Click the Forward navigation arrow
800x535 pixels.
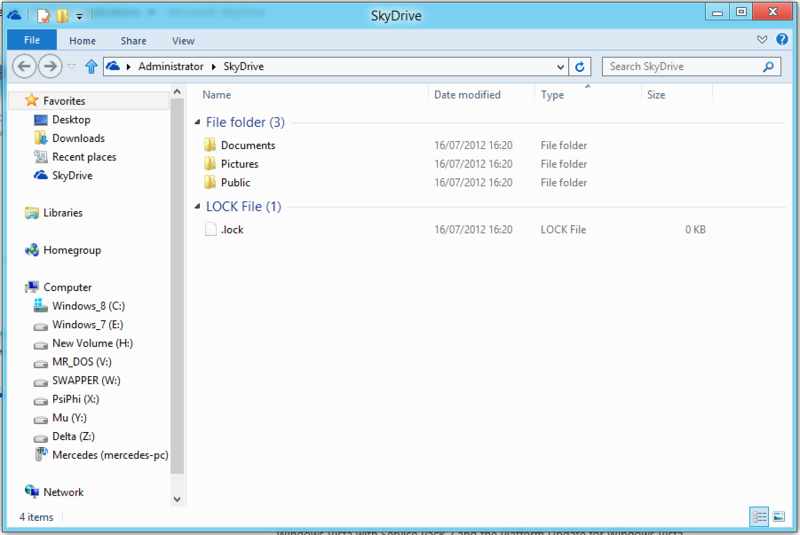[49, 67]
